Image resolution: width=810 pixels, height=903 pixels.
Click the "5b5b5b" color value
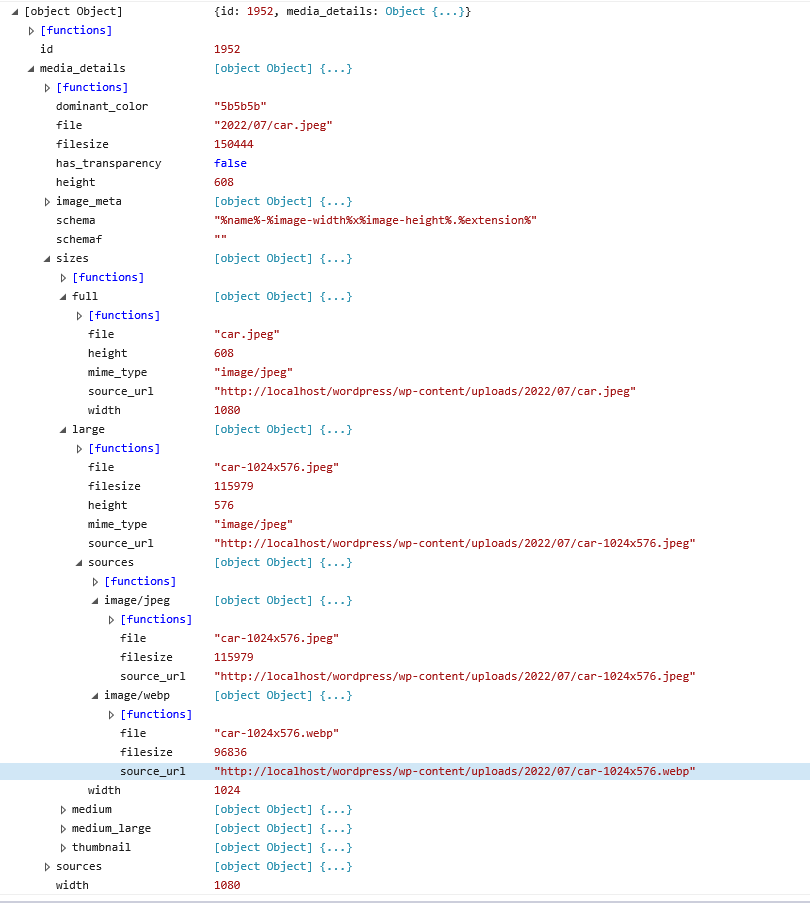click(x=240, y=107)
